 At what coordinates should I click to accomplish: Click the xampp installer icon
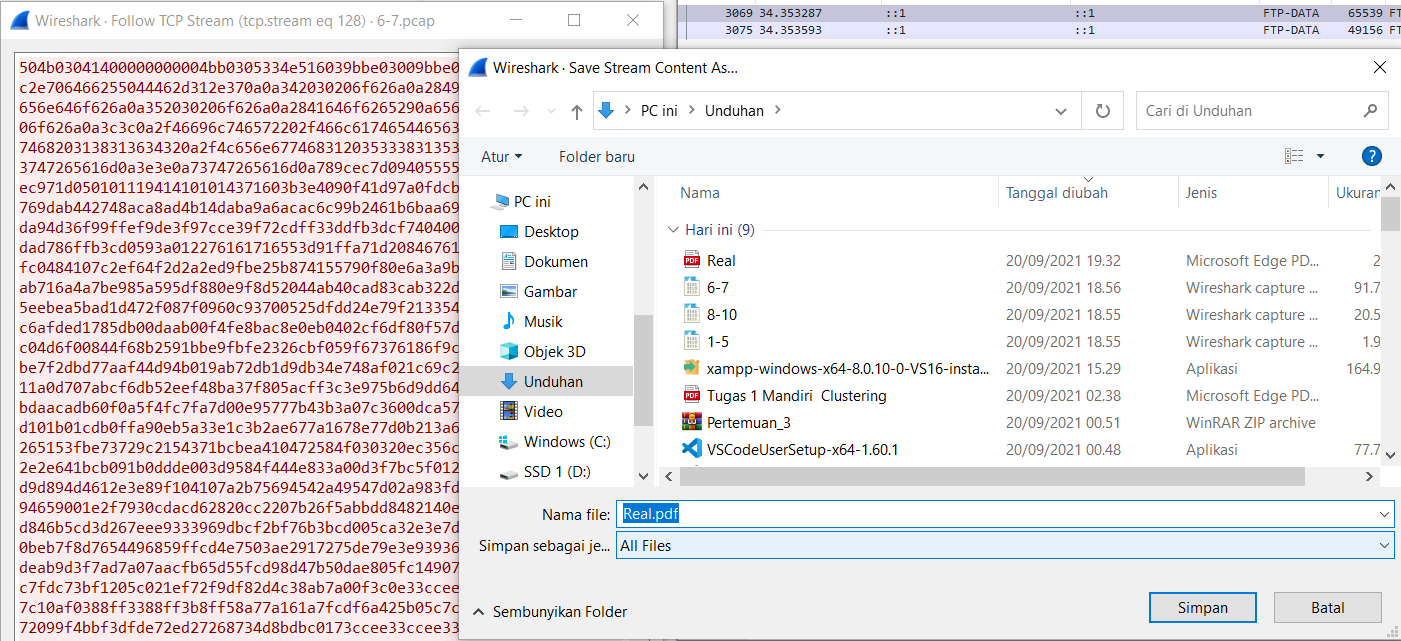[x=691, y=368]
